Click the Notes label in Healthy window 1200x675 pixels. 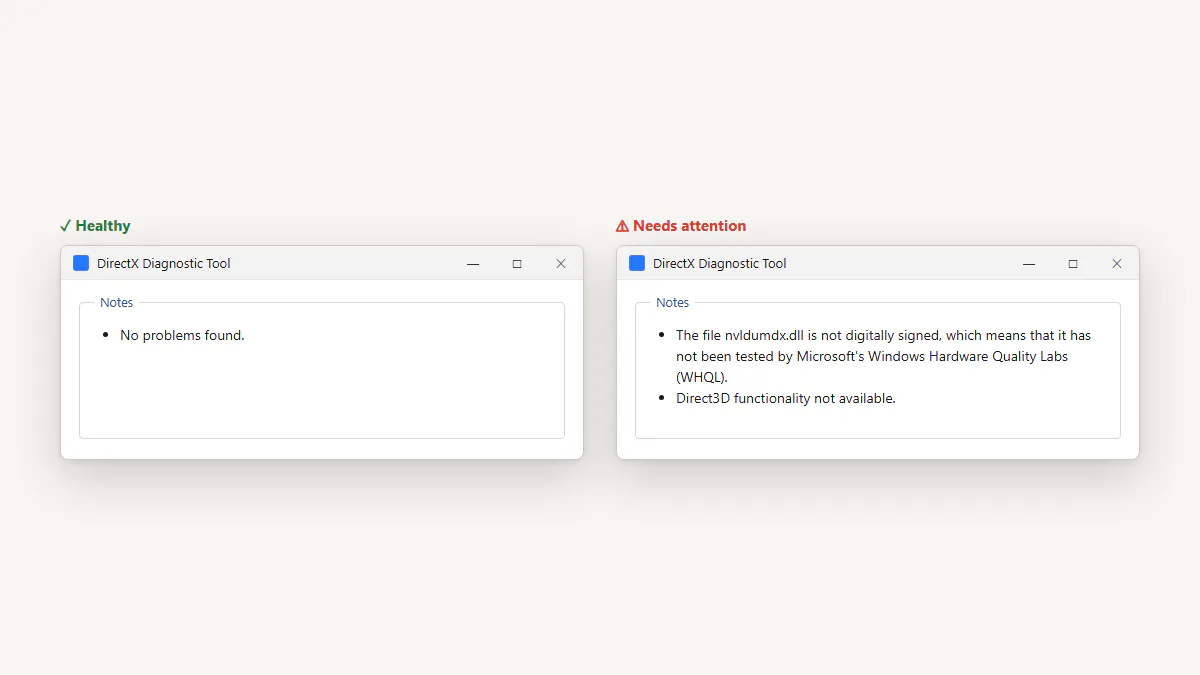[x=116, y=302]
